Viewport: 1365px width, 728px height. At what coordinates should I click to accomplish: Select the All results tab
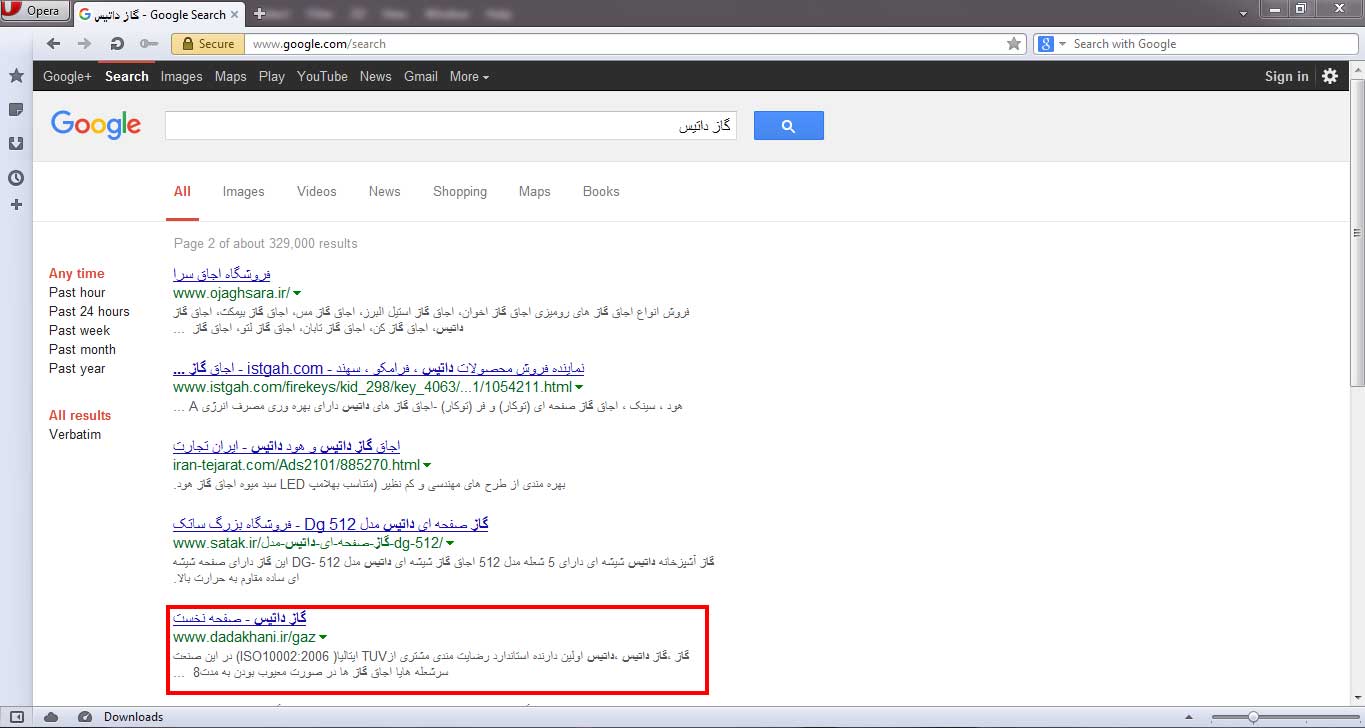tap(182, 192)
